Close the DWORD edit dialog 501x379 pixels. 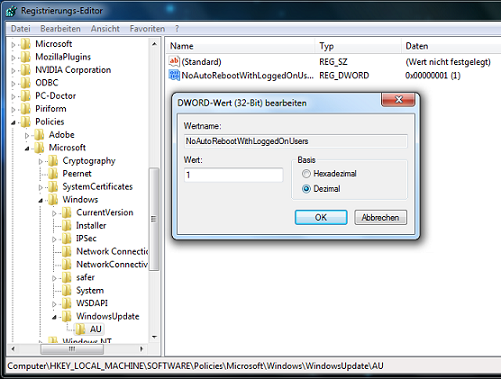(398, 99)
